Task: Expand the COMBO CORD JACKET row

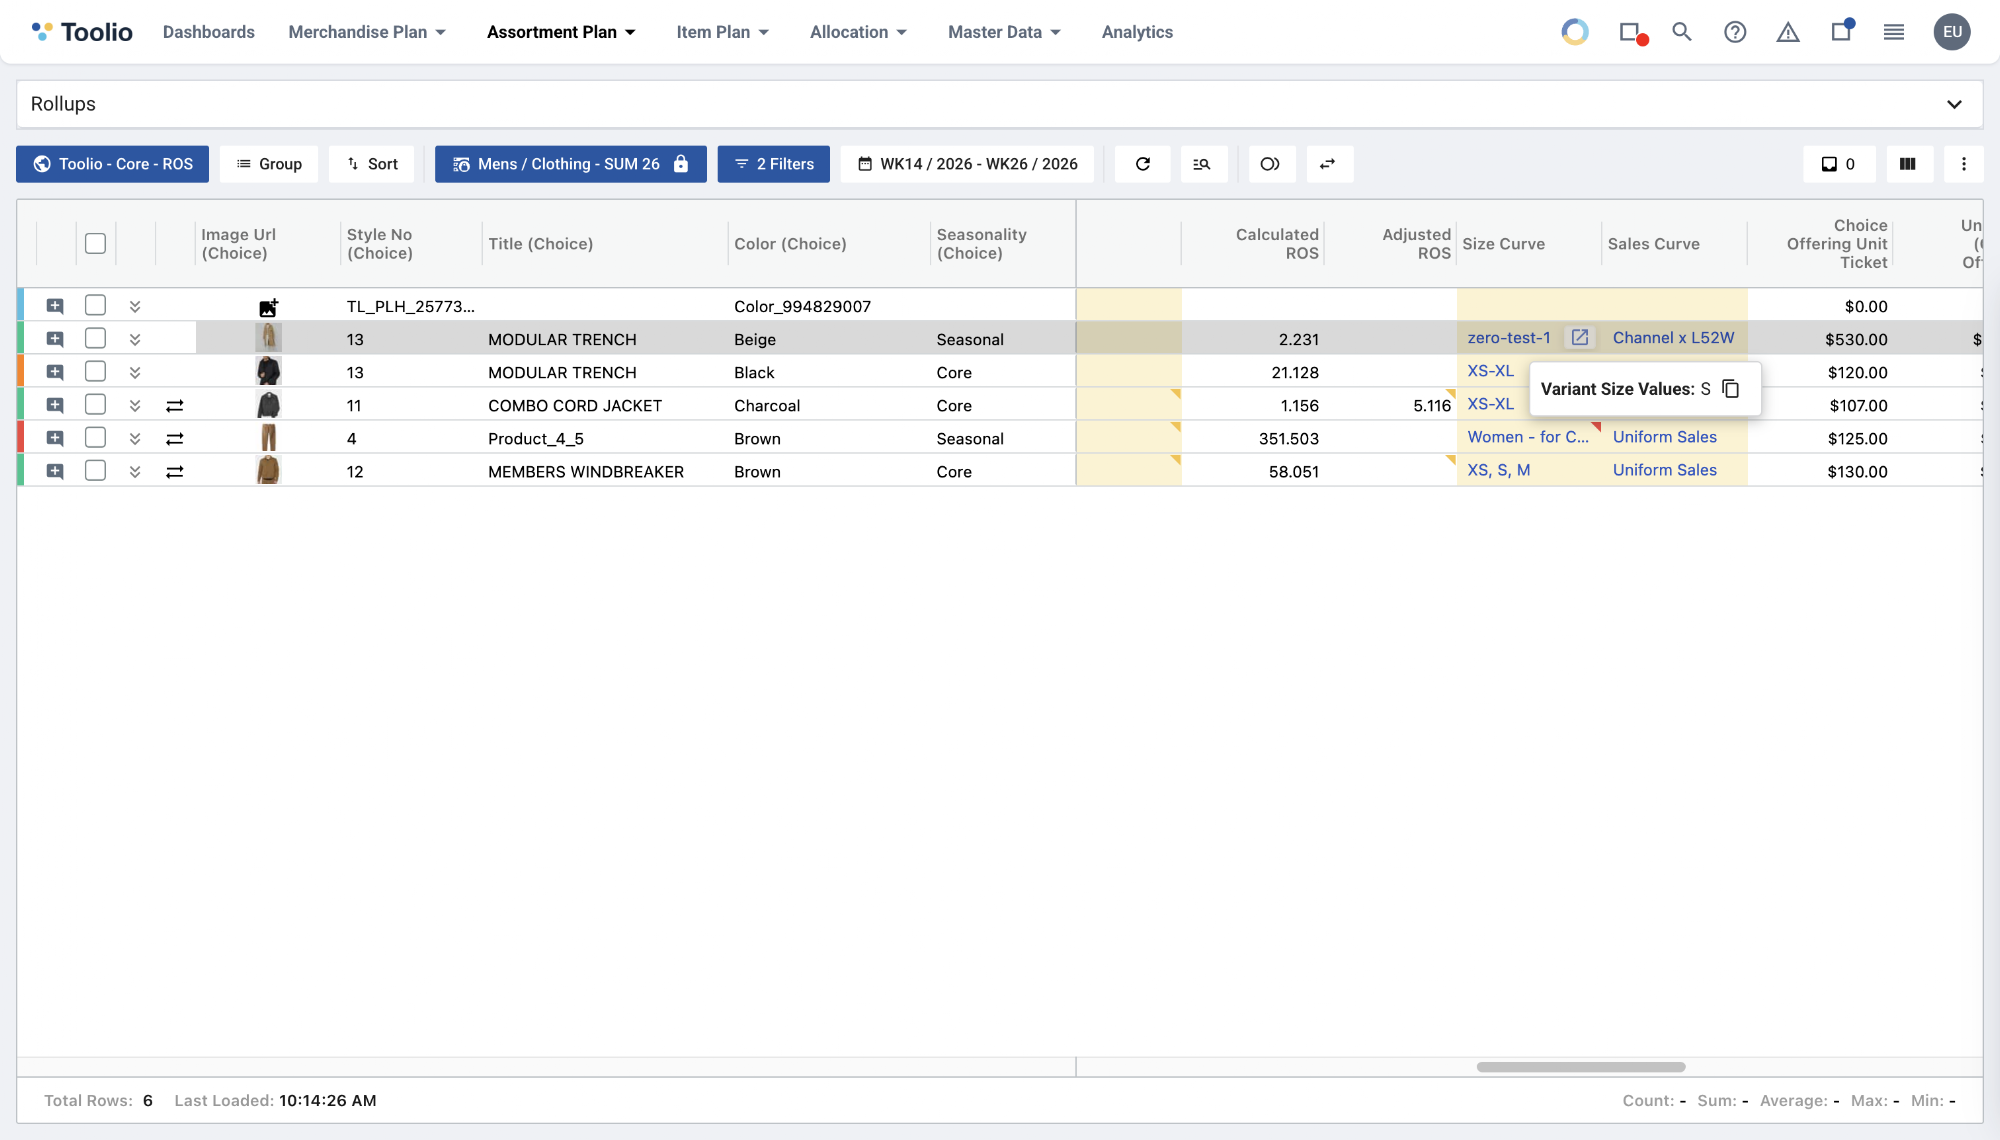Action: tap(135, 405)
